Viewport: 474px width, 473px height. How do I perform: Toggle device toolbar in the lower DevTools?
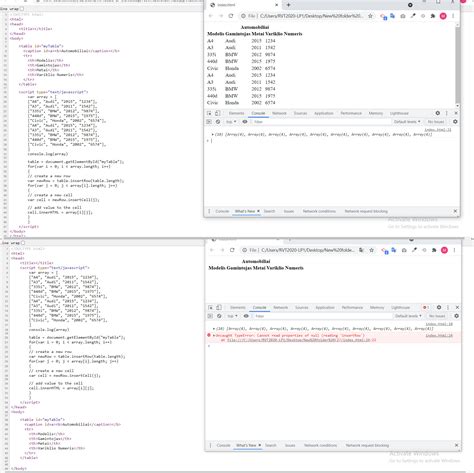[219, 307]
